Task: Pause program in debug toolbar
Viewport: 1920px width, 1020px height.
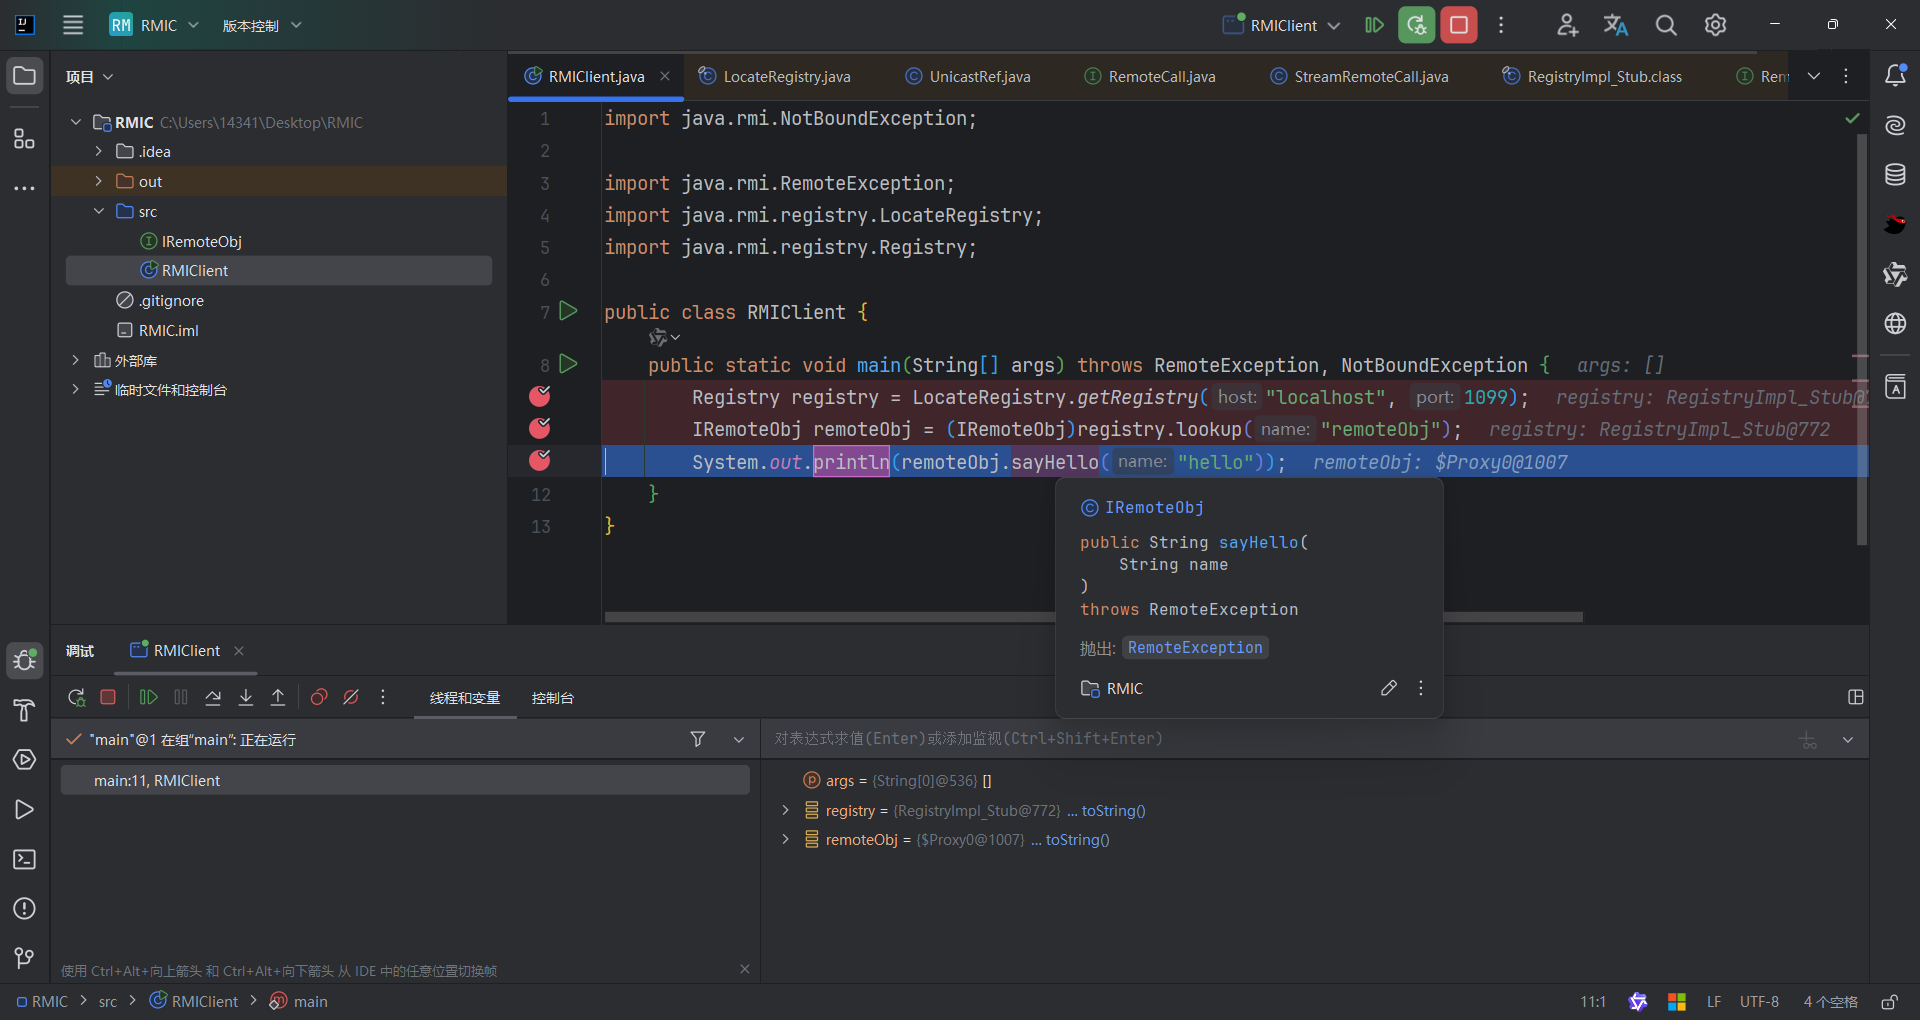Action: click(x=181, y=697)
